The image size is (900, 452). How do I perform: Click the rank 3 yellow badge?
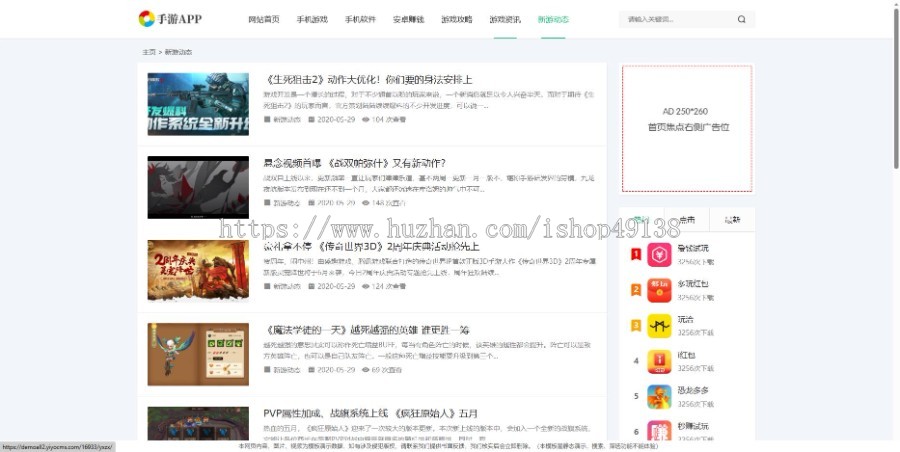636,326
